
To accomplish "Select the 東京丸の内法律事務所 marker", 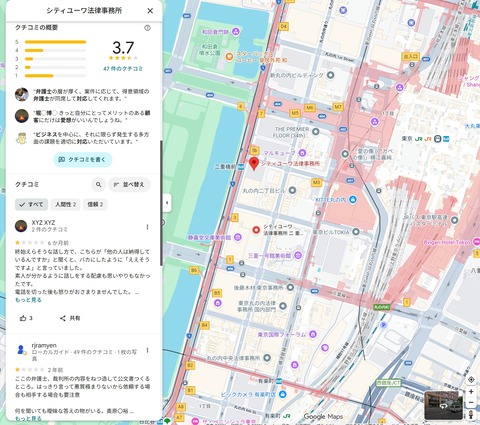I will (x=283, y=306).
